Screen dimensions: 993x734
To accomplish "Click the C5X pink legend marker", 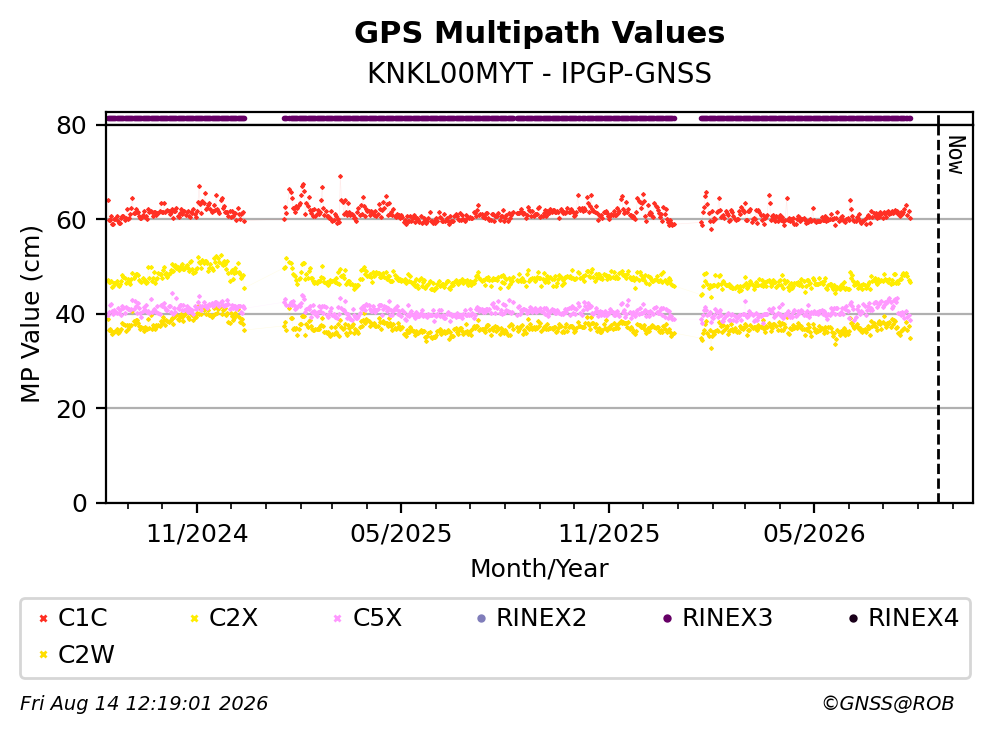I will tap(338, 618).
